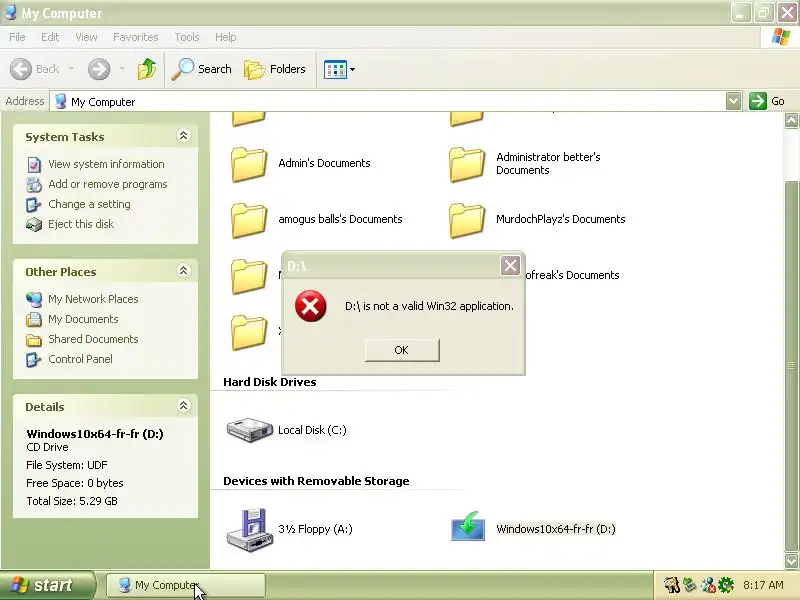
Task: Click the Add or remove programs icon
Action: click(34, 184)
